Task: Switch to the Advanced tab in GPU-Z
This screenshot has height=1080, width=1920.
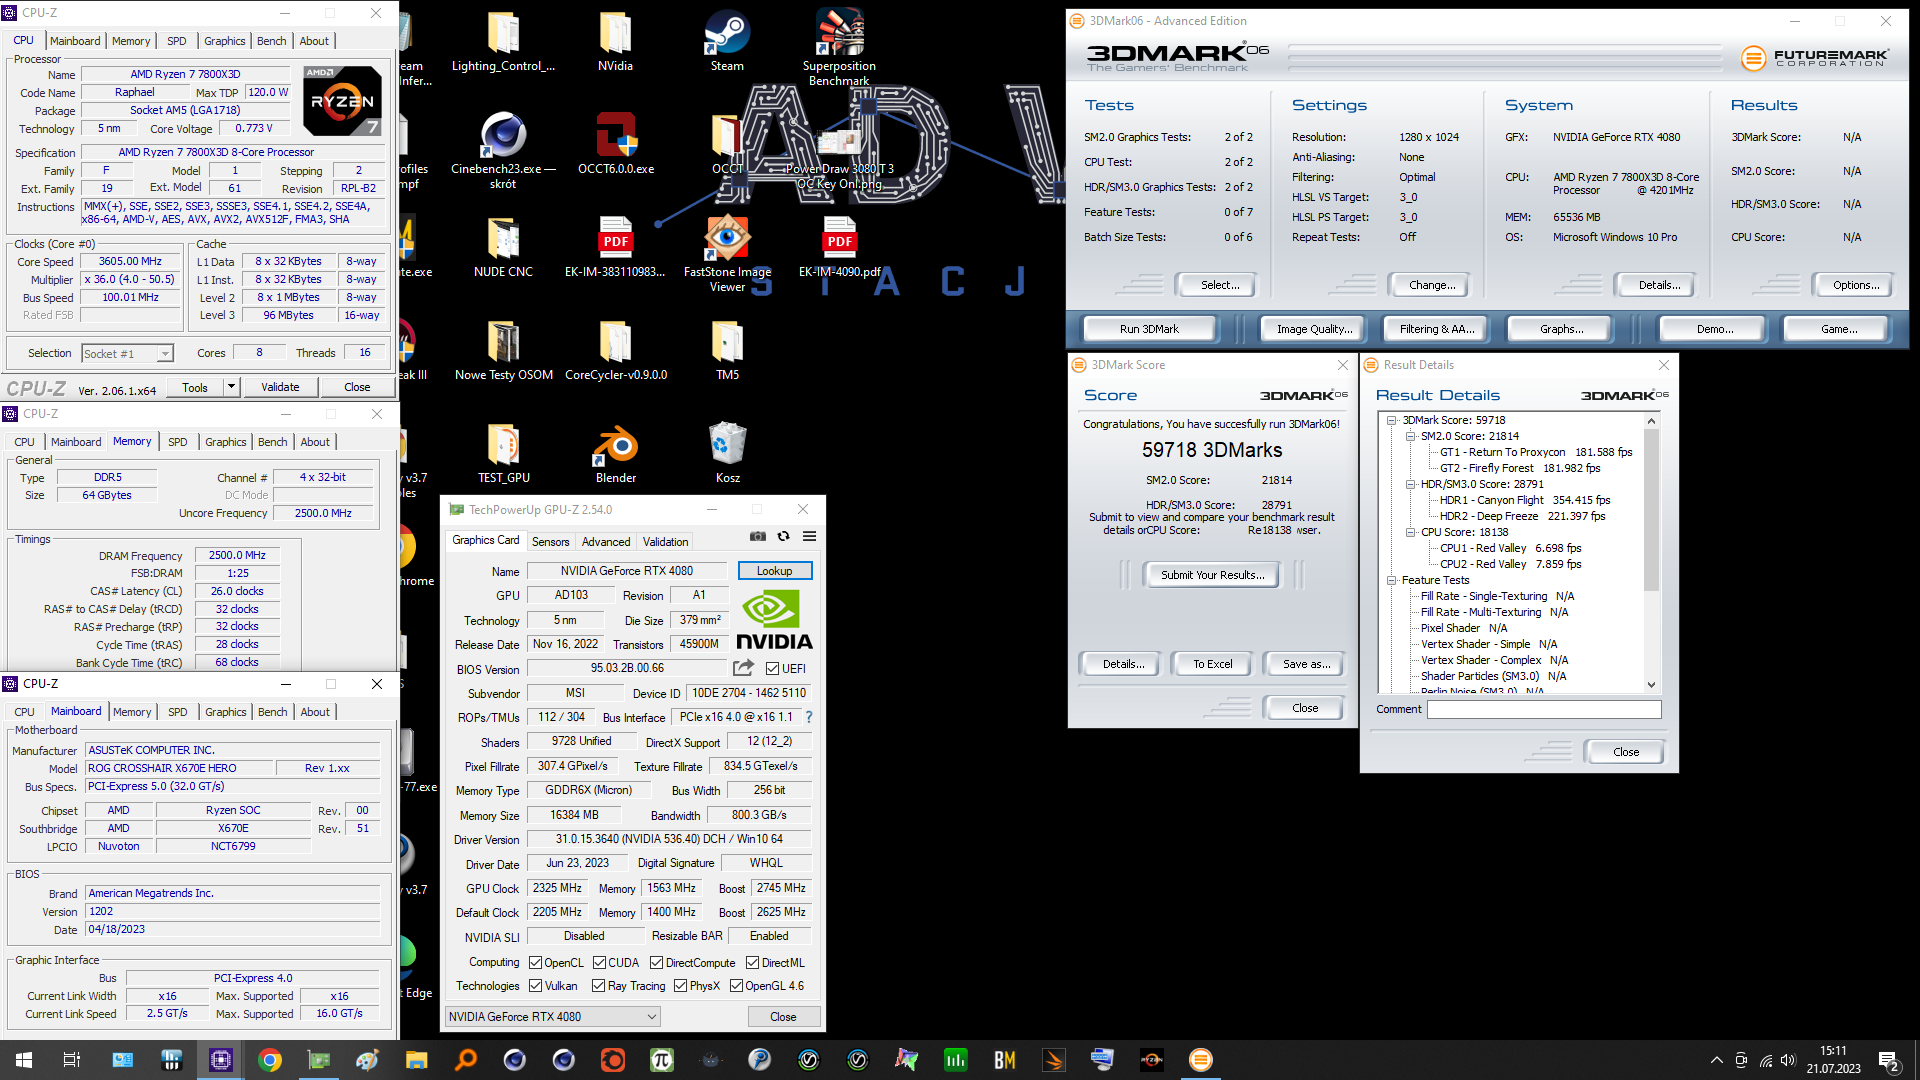Action: (606, 542)
